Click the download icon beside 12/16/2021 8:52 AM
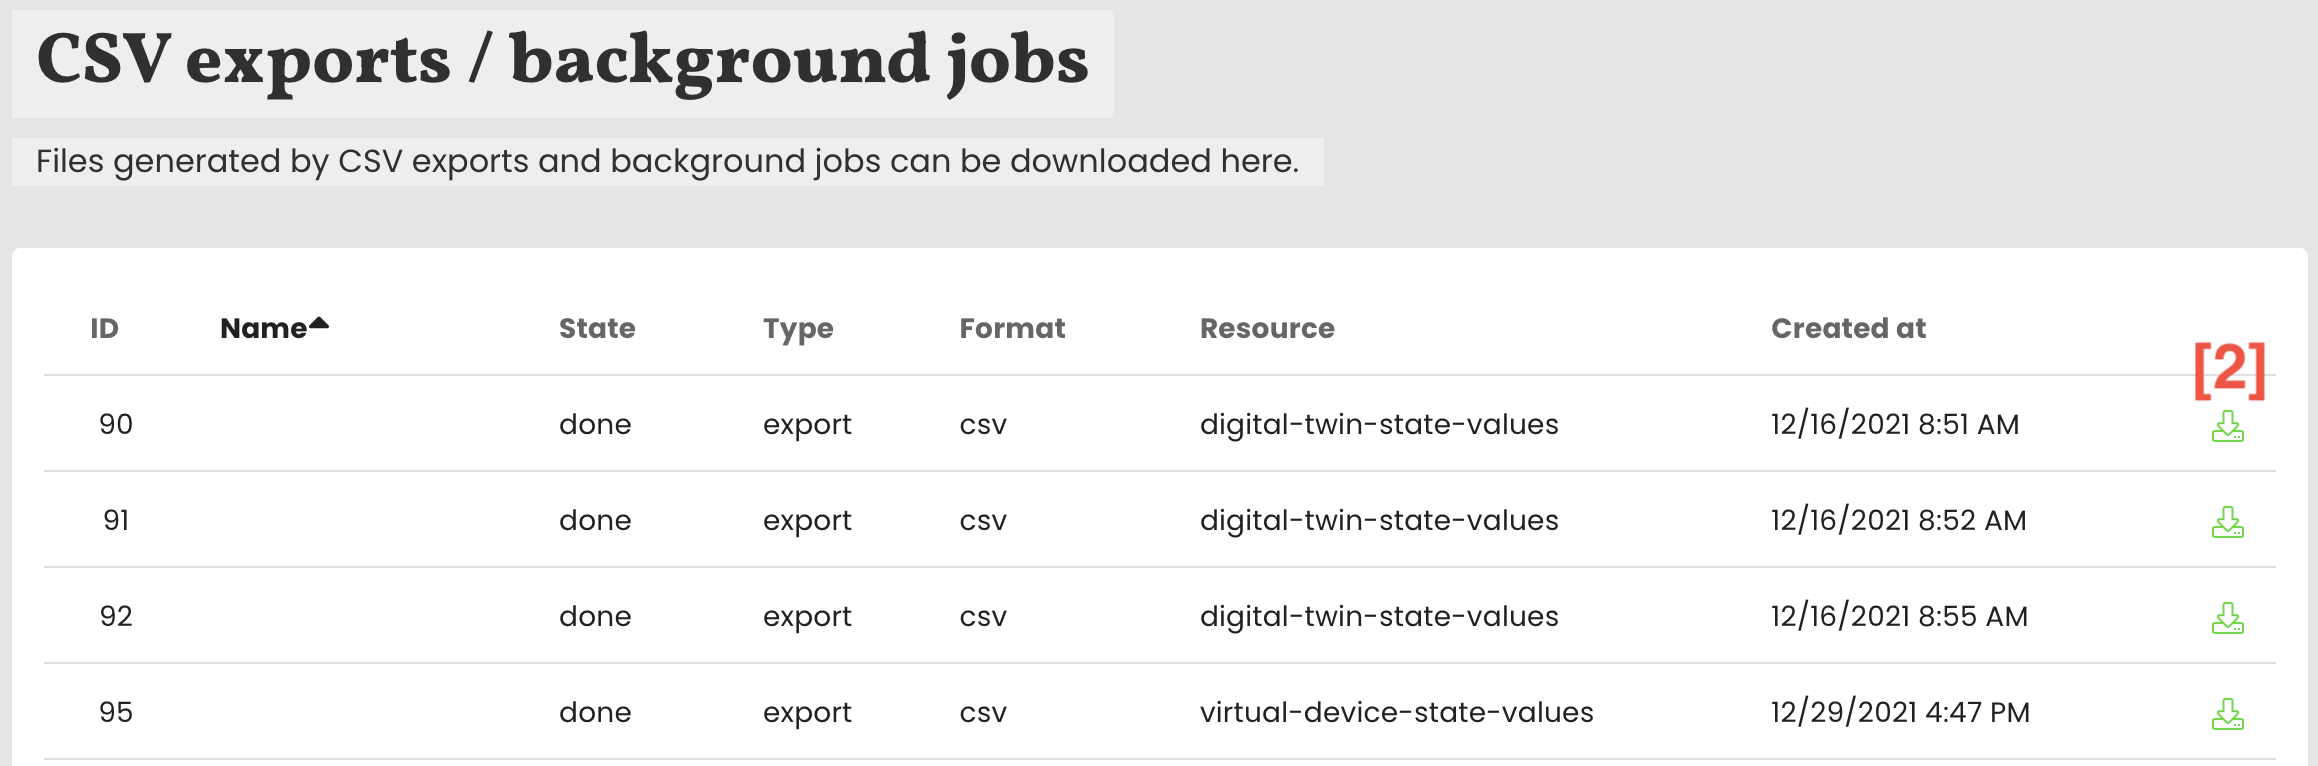This screenshot has height=766, width=2318. tap(2228, 520)
